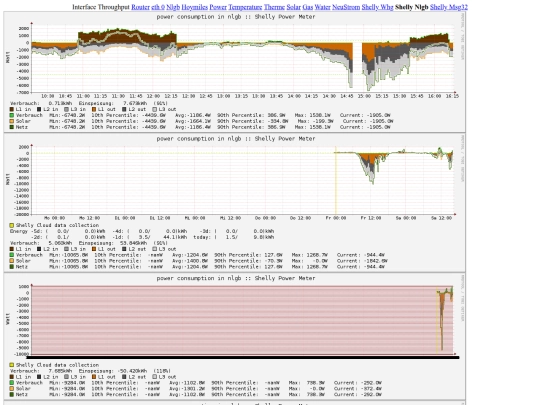
Task: Click the '16:15' axis label in hourly graph
Action: coord(452,96)
